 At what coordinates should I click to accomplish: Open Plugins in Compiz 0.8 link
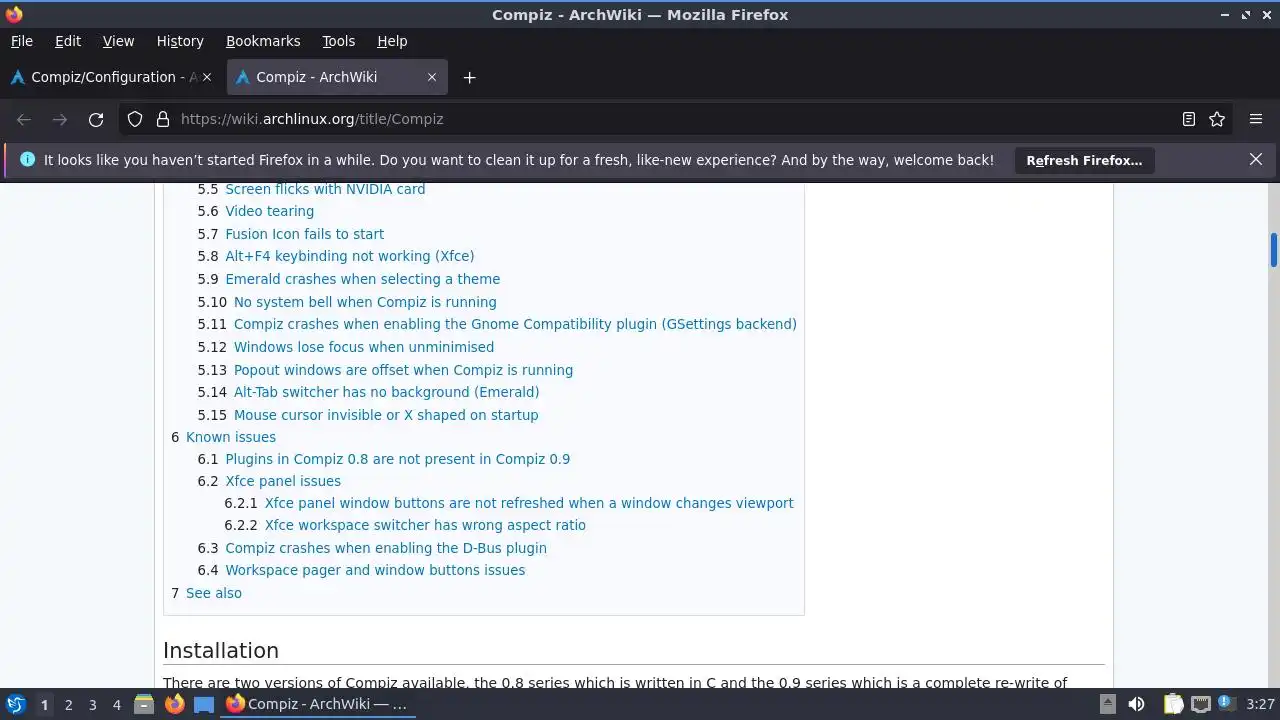[x=397, y=459]
